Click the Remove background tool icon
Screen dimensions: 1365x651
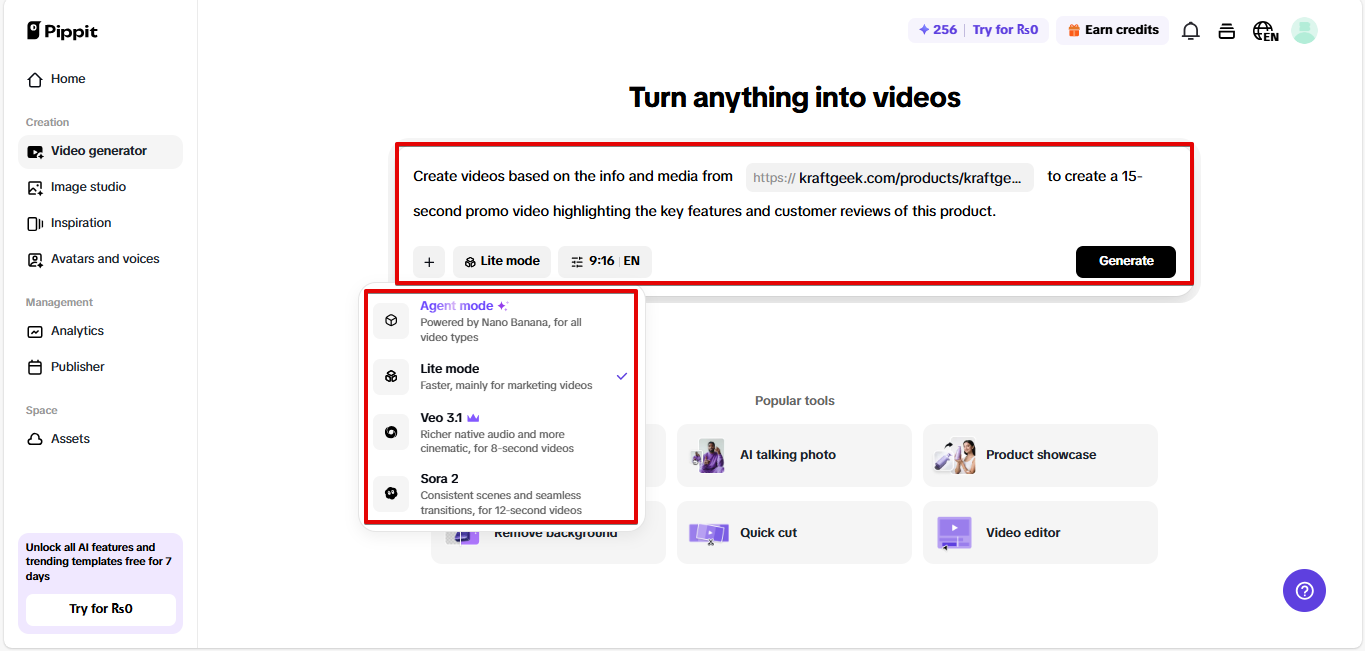point(463,535)
